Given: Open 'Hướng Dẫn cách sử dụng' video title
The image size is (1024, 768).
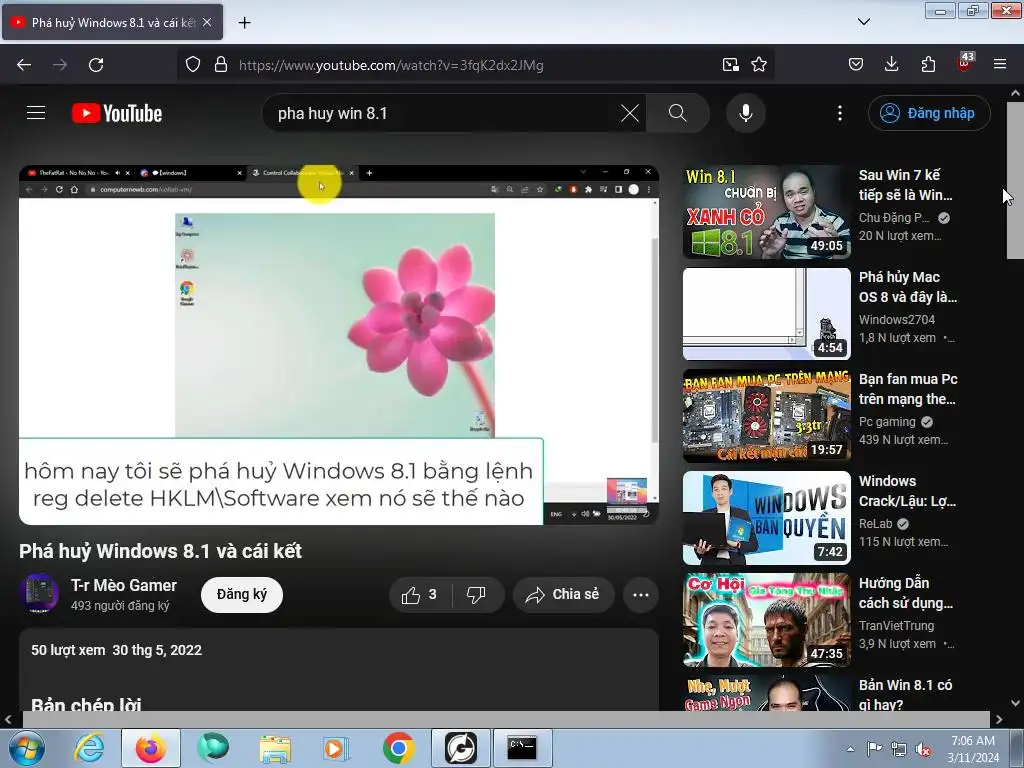Looking at the screenshot, I should click(906, 592).
